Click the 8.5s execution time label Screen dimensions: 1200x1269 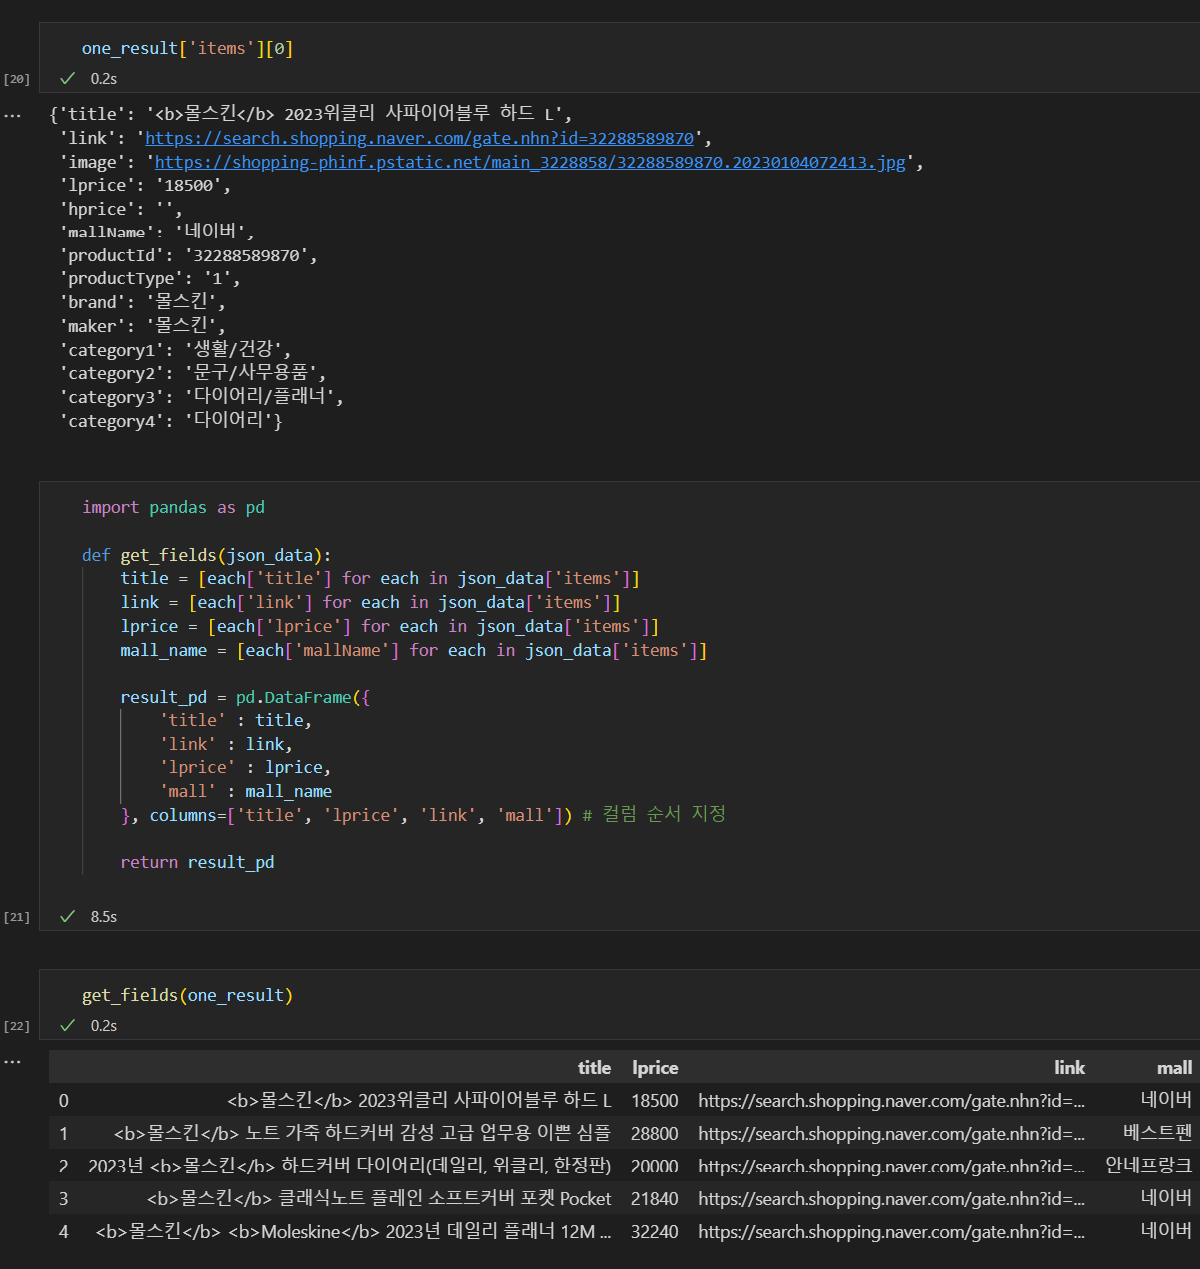click(x=104, y=916)
